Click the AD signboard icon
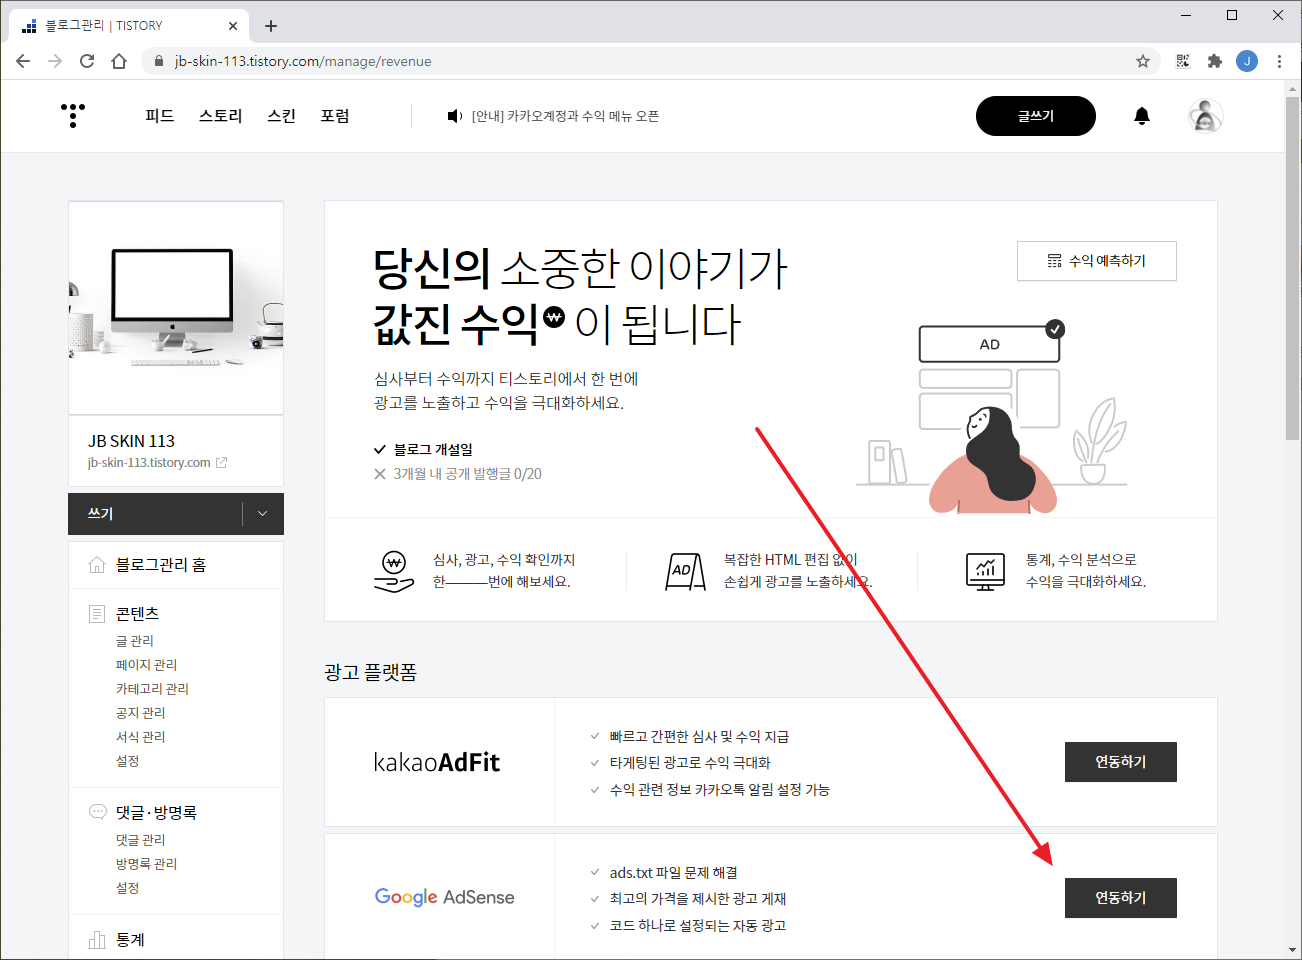The image size is (1302, 960). pos(685,571)
